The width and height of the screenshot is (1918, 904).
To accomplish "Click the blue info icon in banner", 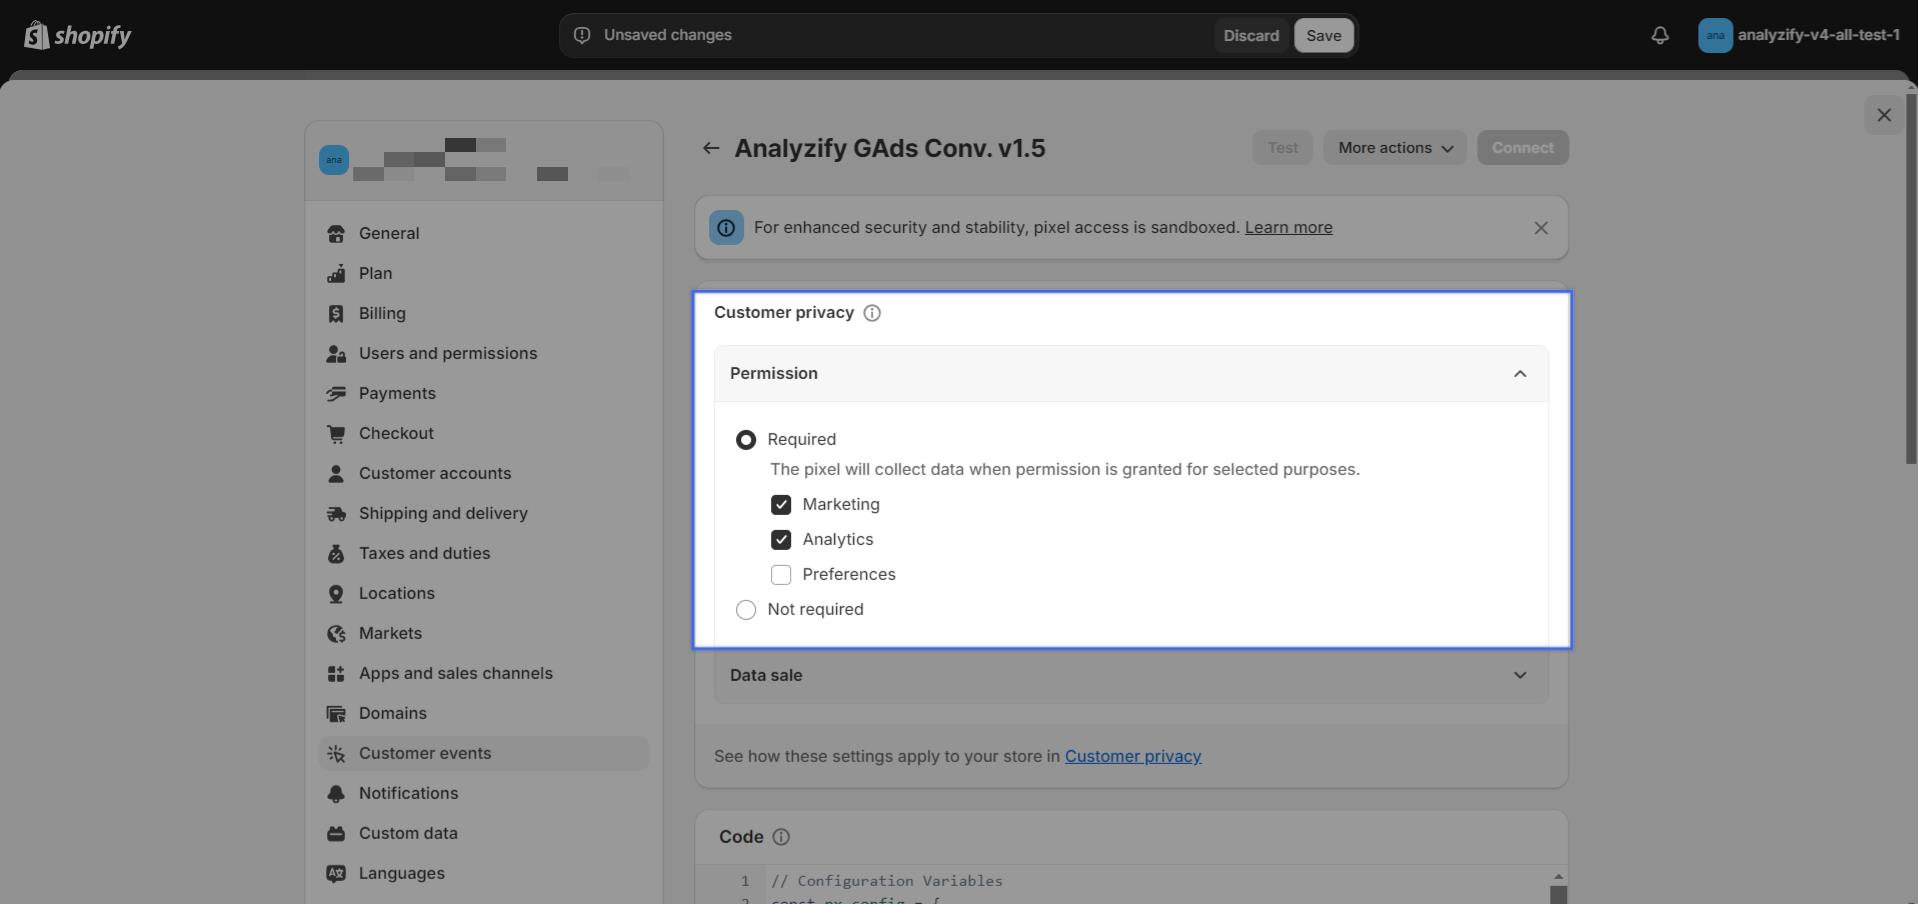I will [726, 228].
